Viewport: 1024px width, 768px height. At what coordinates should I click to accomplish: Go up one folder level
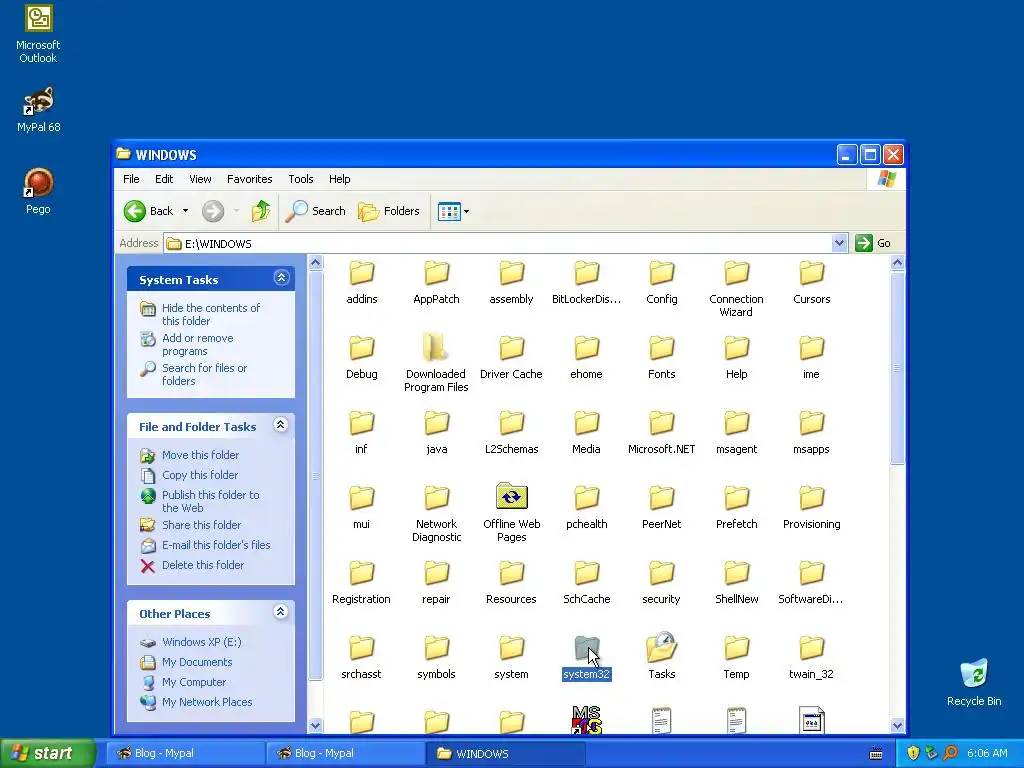(261, 211)
